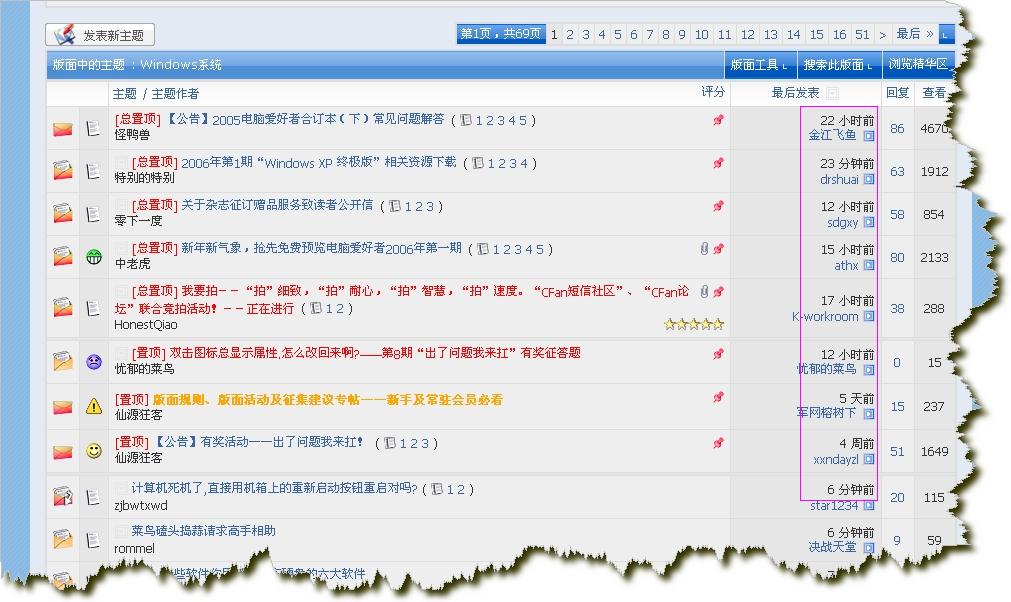Image resolution: width=1011 pixels, height=602 pixels.
Task: Click the next page > arrow
Action: point(883,34)
